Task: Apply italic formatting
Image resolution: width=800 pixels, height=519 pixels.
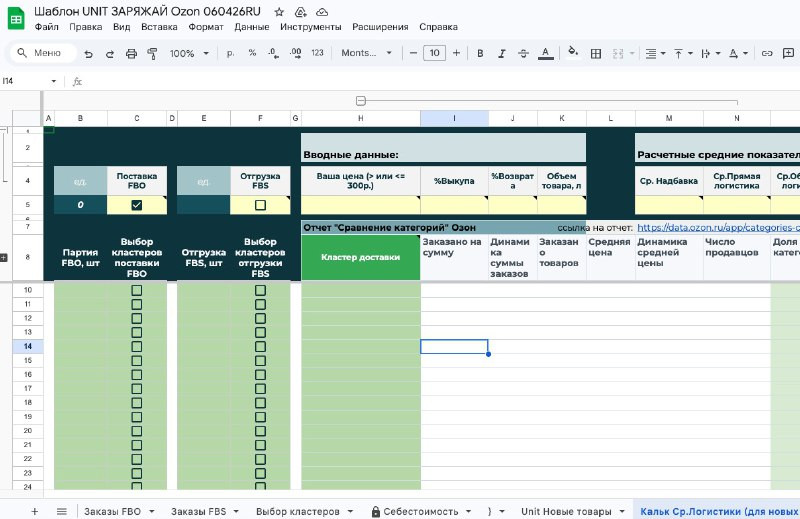Action: tap(502, 53)
